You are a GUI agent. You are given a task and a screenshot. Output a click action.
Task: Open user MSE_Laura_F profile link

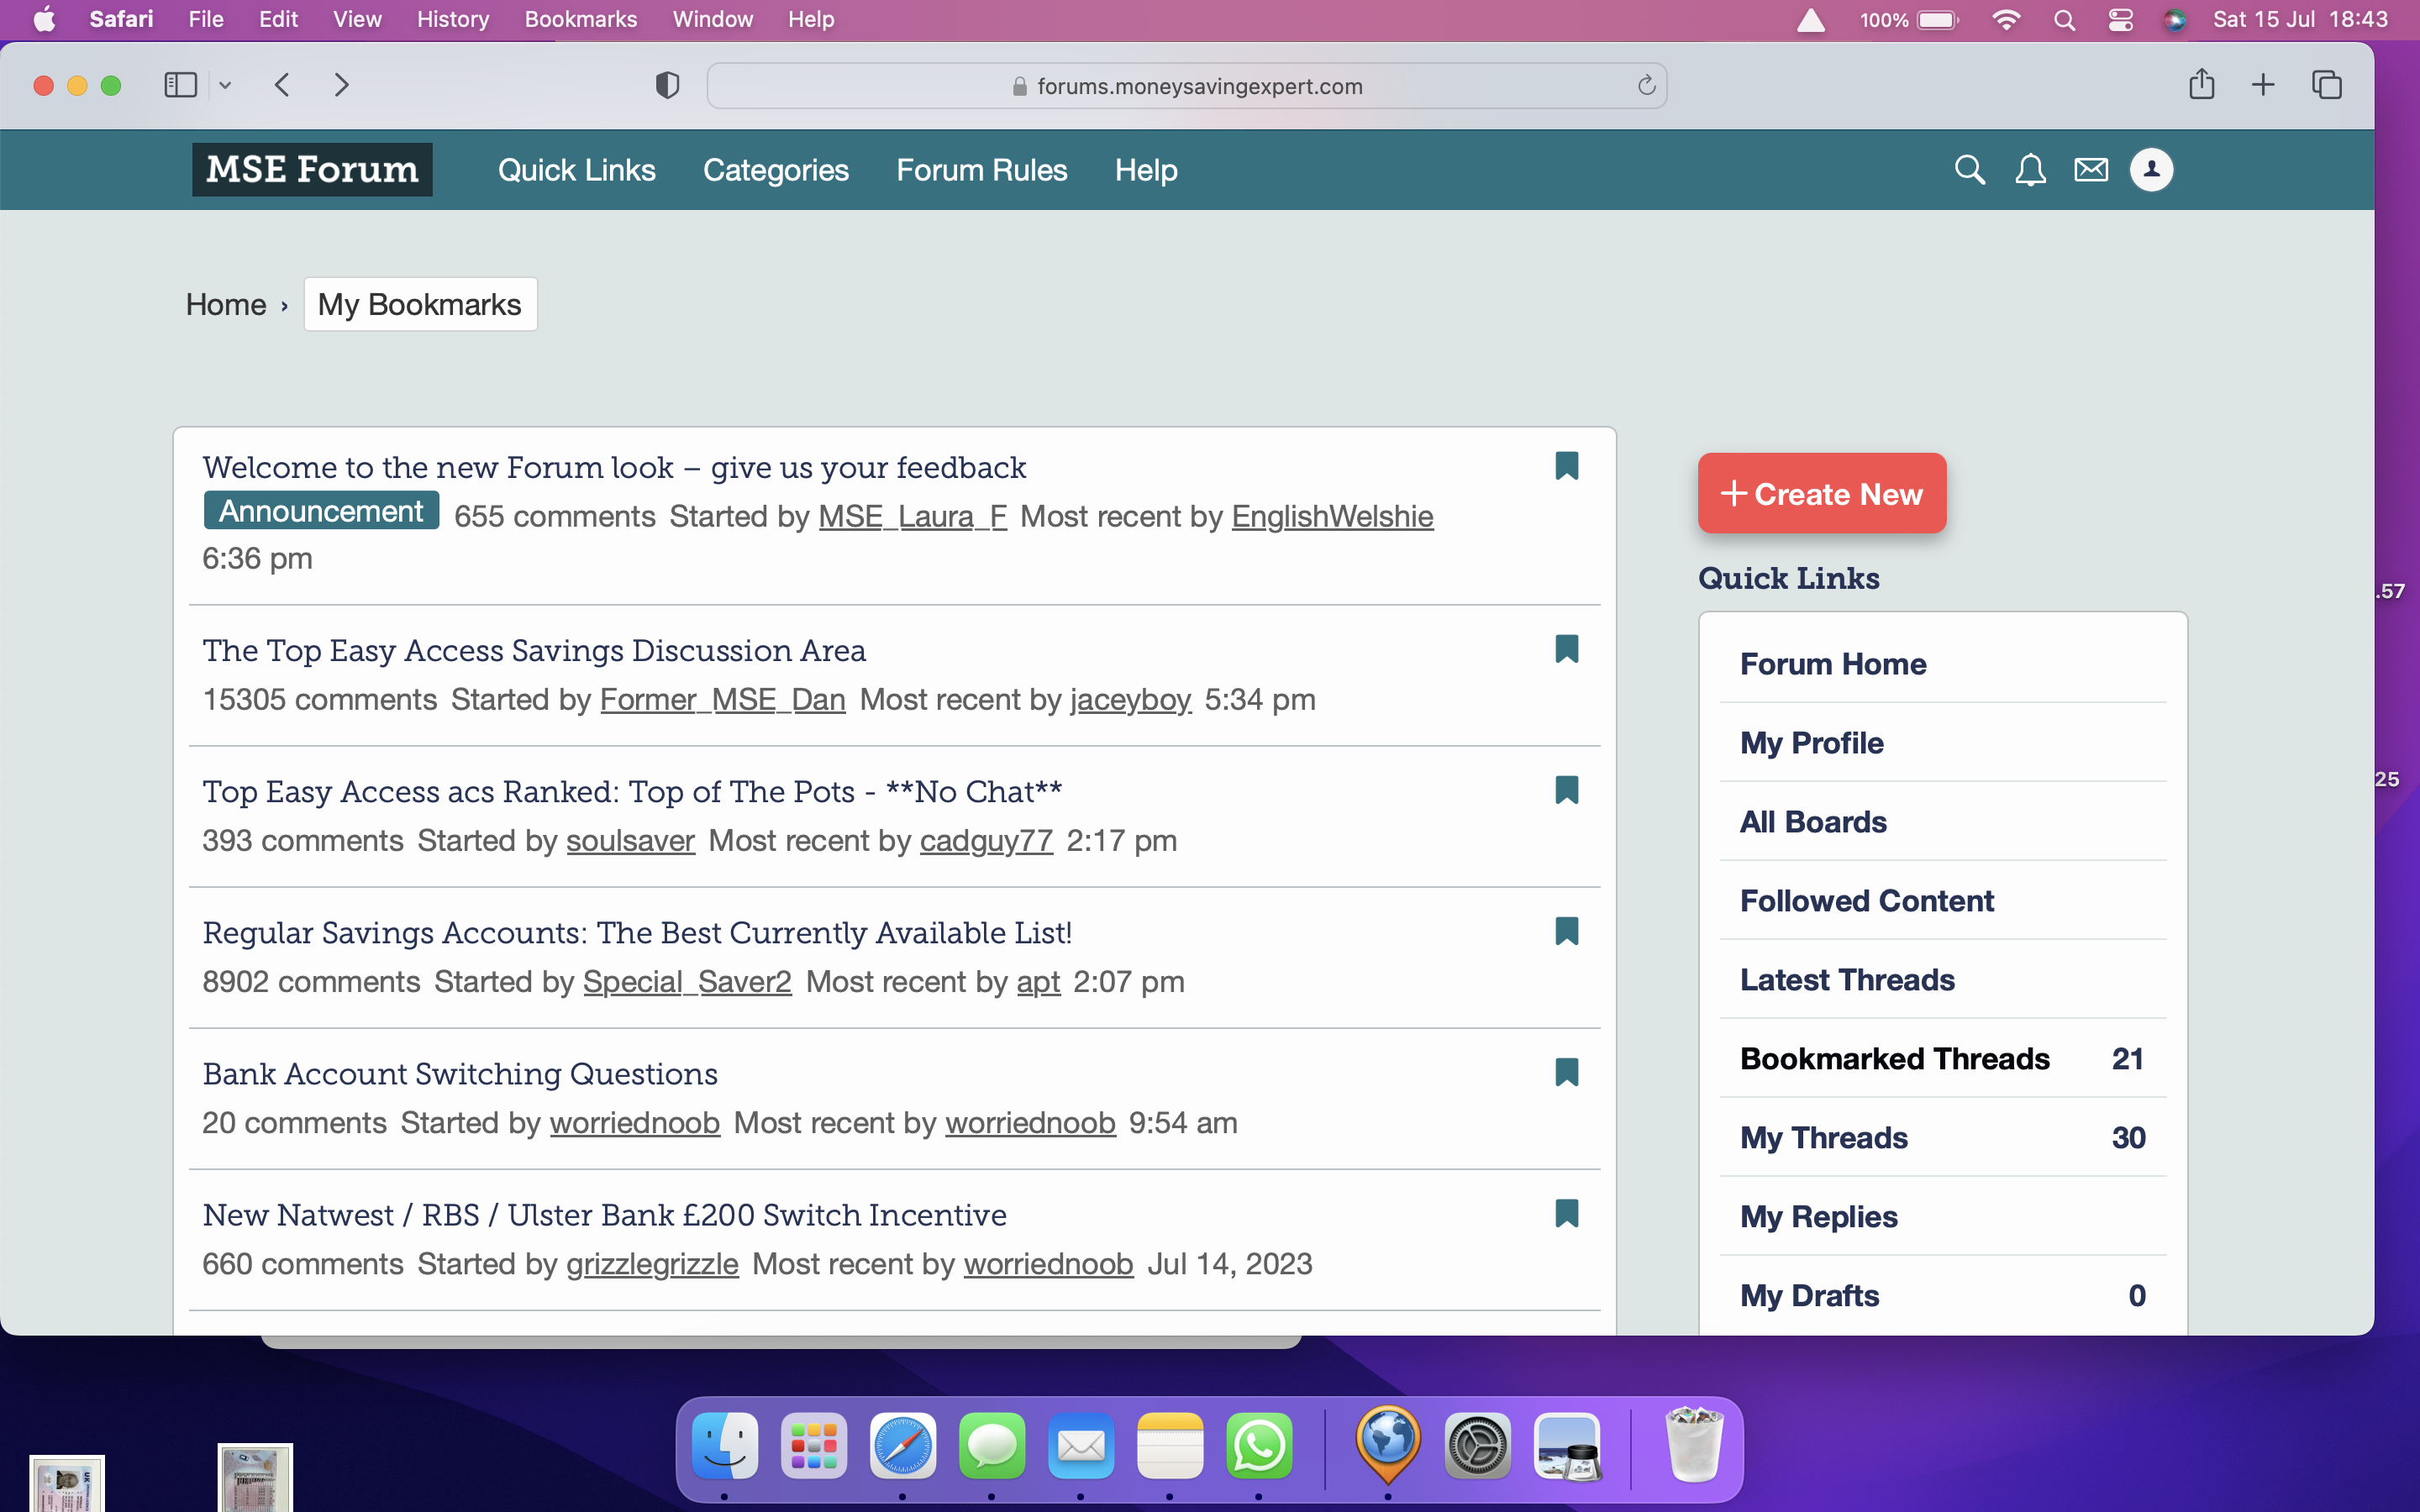point(912,516)
